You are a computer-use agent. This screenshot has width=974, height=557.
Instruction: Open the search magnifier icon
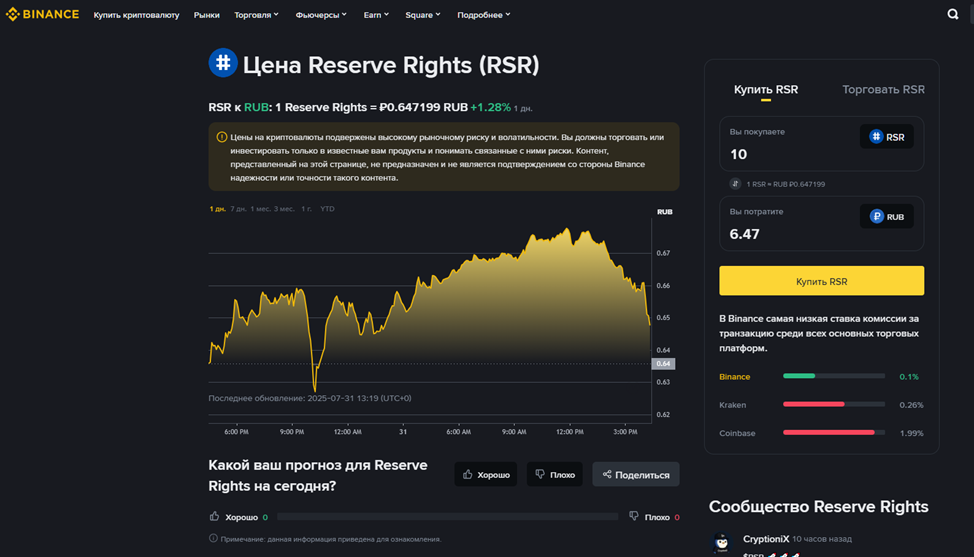[952, 14]
